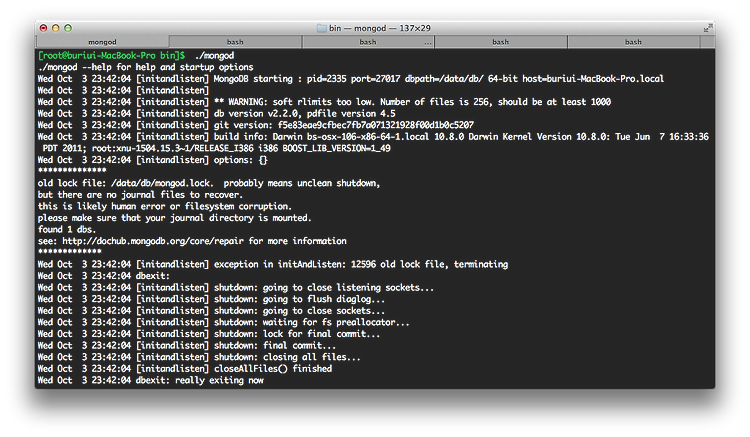Click 'this is likely human error or filesystem corruption.'
The height and width of the screenshot is (437, 750).
click(x=165, y=207)
